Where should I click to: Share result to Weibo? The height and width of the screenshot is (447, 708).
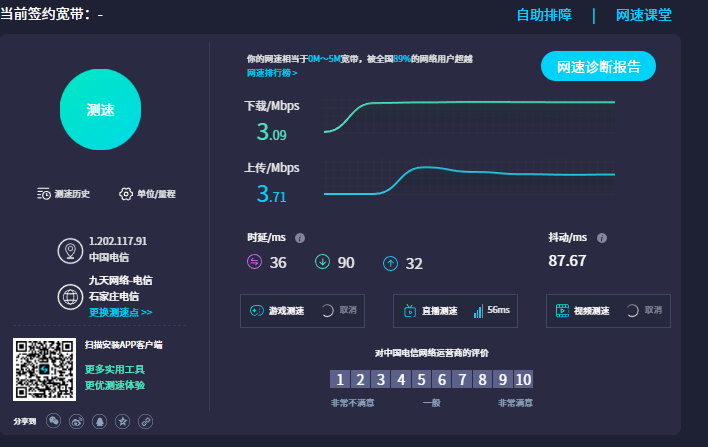(x=77, y=421)
